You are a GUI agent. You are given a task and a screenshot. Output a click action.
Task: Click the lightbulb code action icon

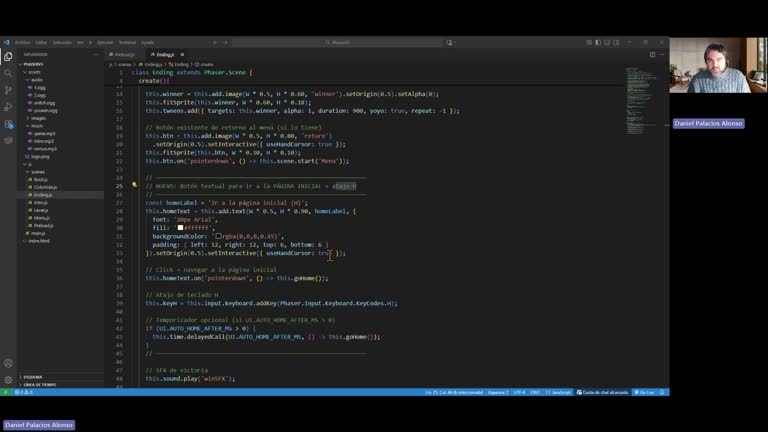coord(134,185)
